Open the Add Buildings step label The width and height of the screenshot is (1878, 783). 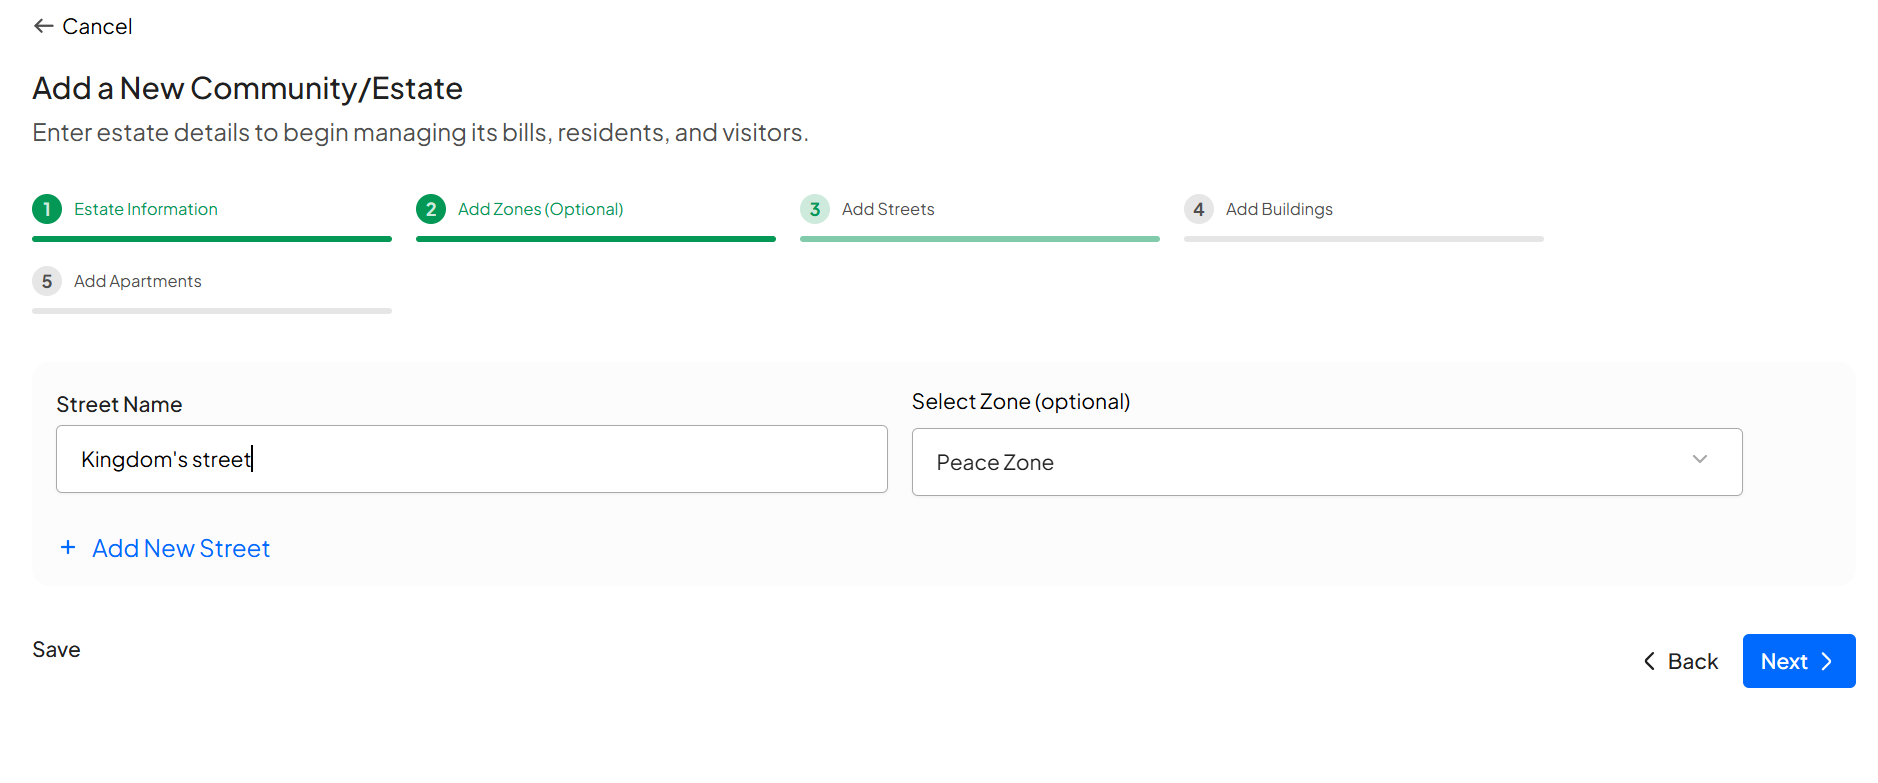[1279, 209]
